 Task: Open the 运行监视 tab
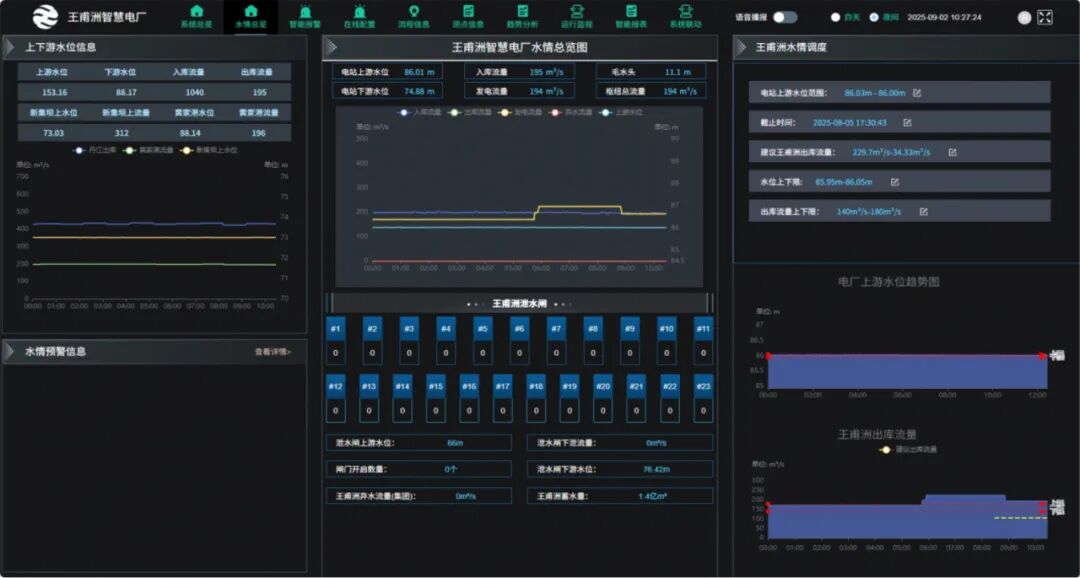point(577,17)
